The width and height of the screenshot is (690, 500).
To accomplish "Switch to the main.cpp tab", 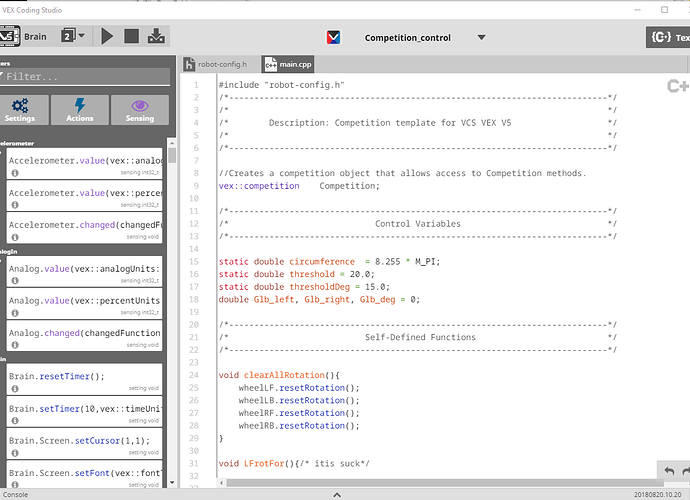I will [288, 64].
